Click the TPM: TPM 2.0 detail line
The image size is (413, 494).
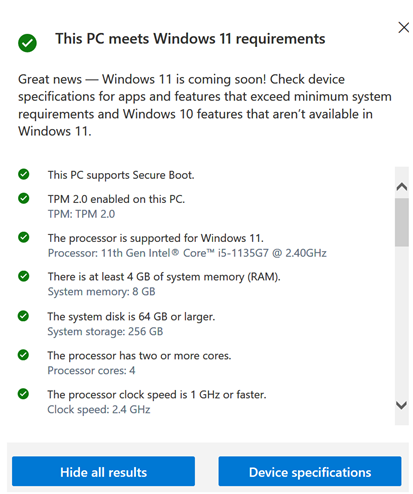81,214
